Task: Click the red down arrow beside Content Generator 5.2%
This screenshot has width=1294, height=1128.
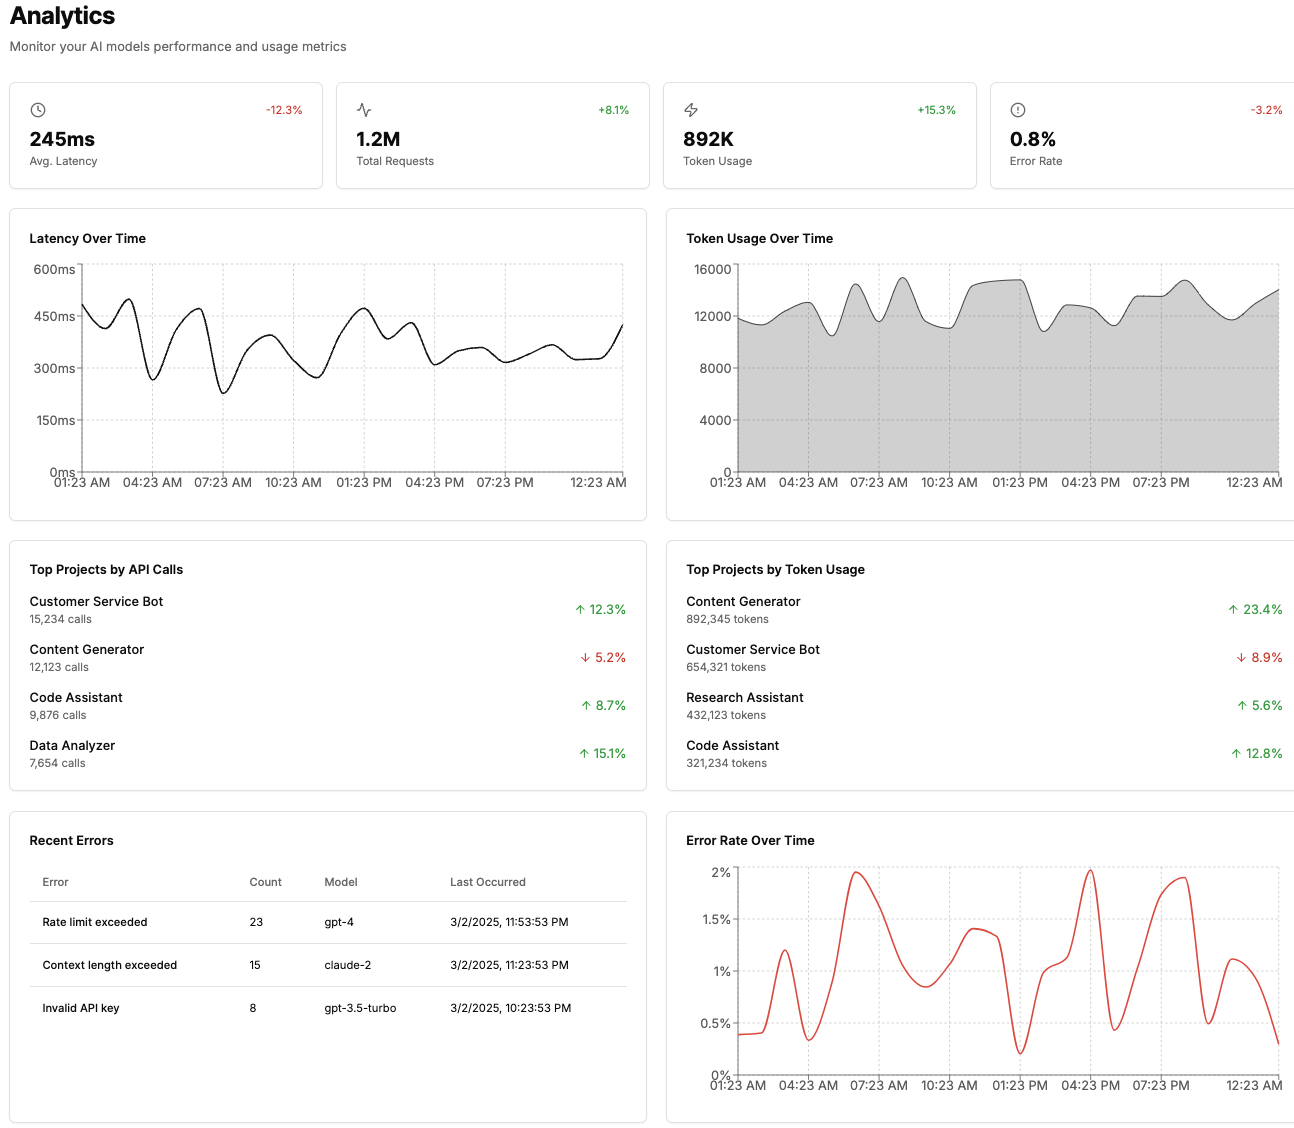Action: pos(585,657)
